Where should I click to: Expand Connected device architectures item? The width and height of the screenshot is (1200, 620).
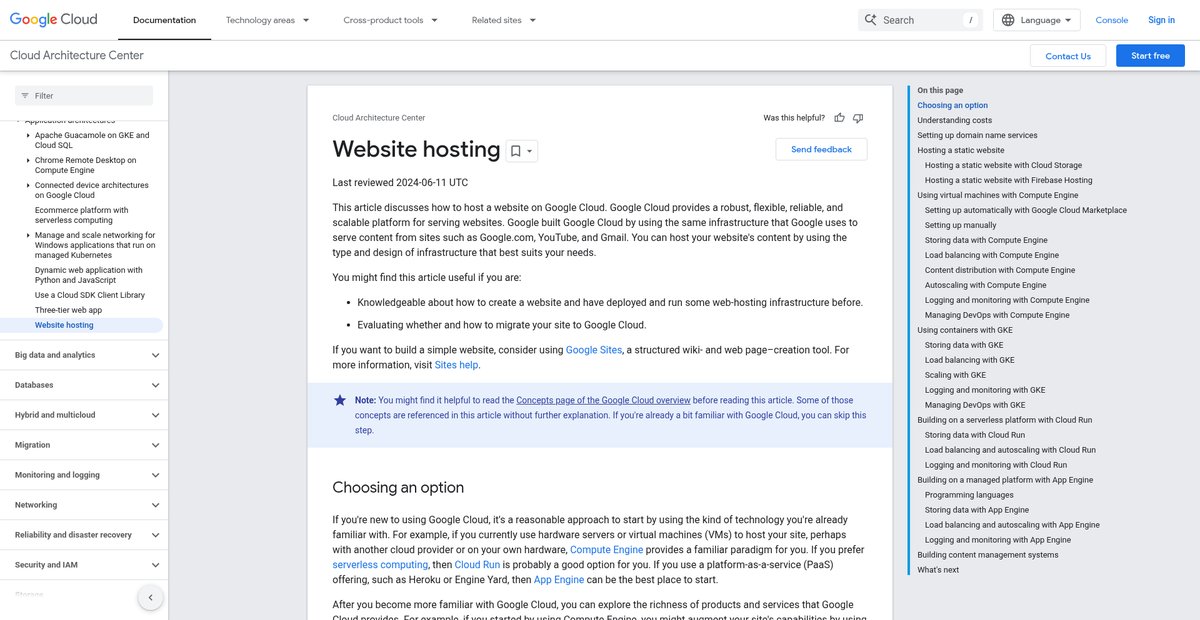coord(27,185)
